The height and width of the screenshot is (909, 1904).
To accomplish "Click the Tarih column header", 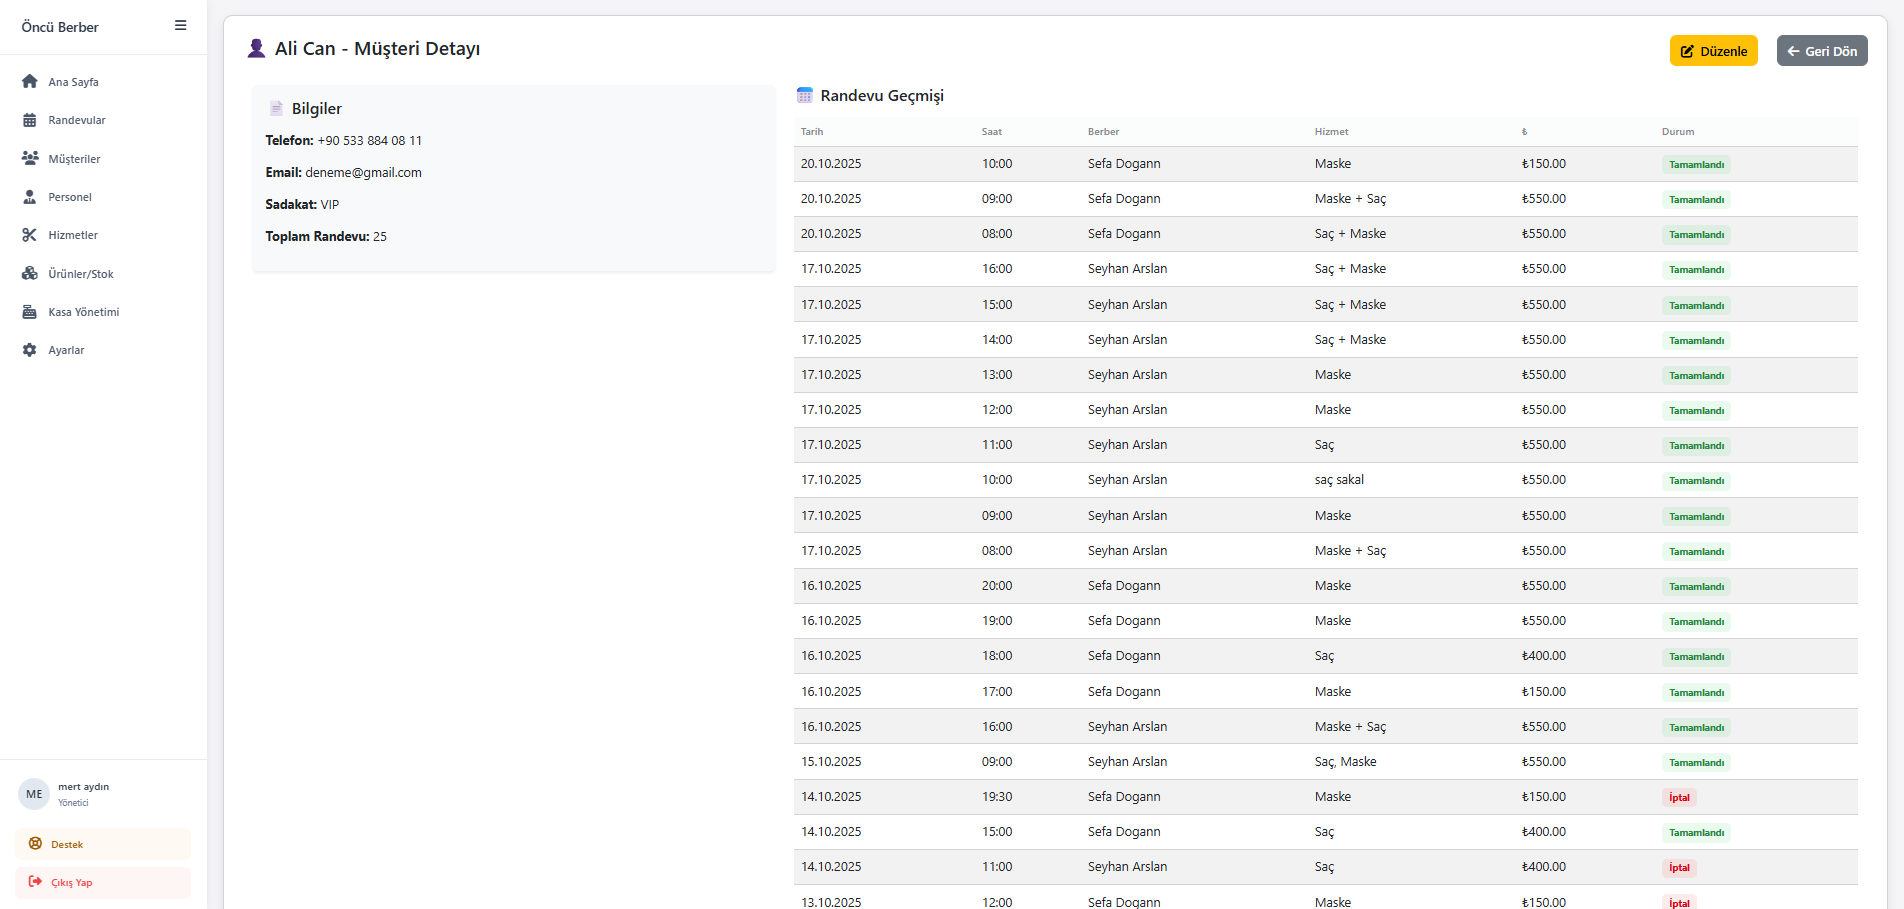I will (812, 132).
